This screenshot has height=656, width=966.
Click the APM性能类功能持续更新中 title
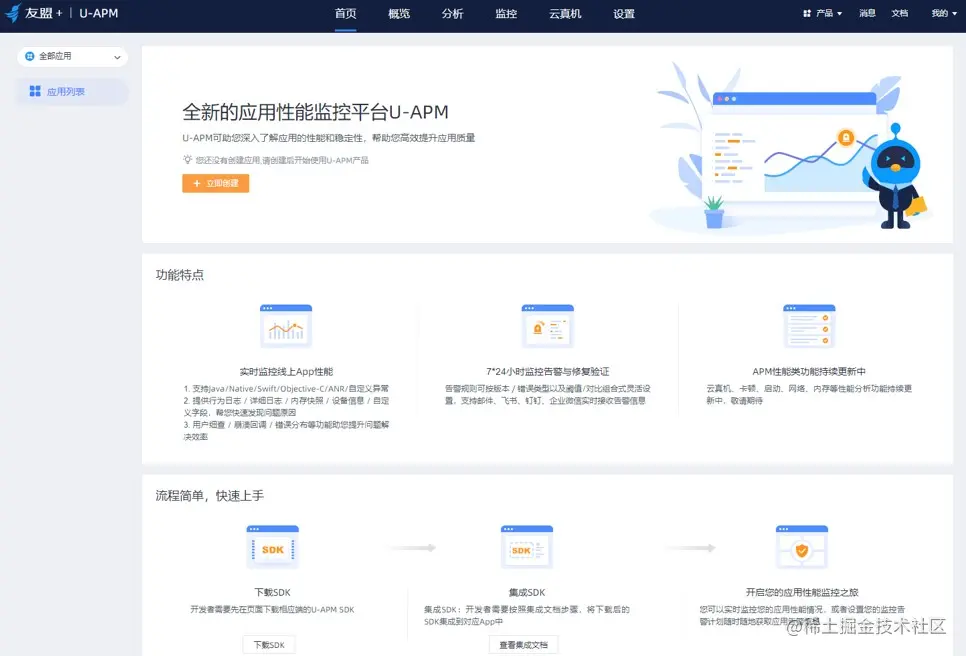pyautogui.click(x=809, y=371)
